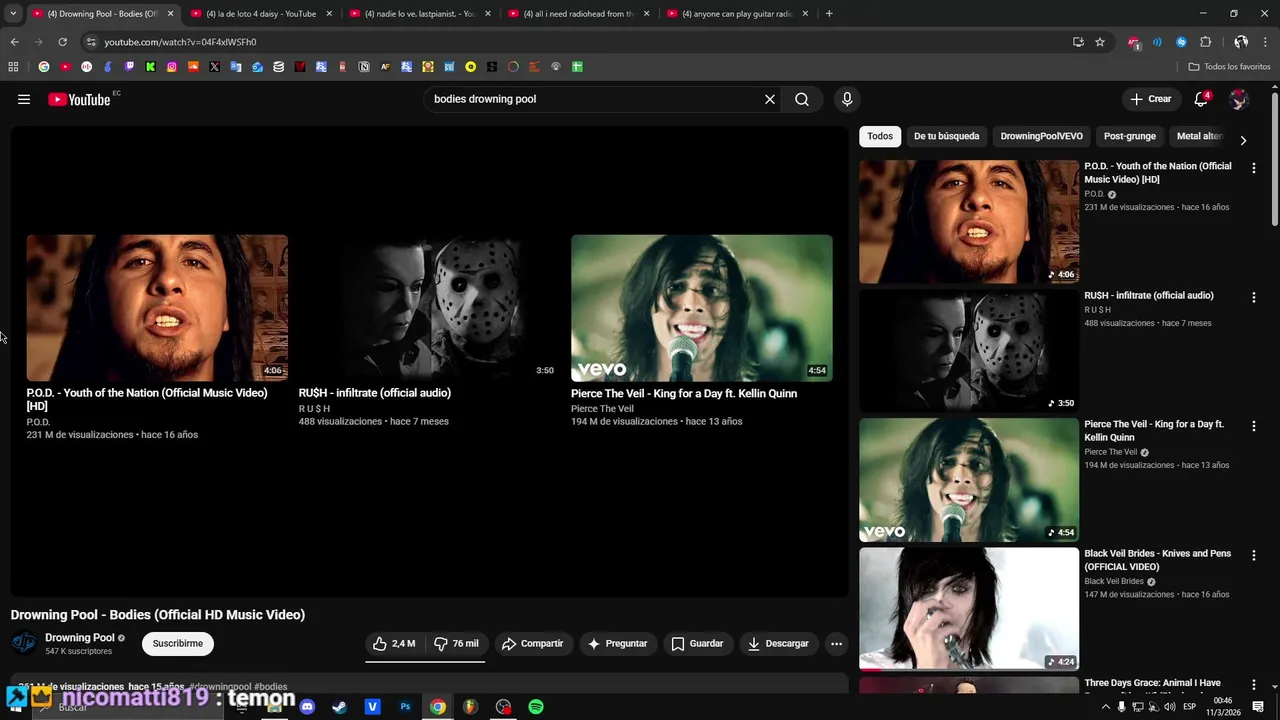This screenshot has width=1280, height=720.
Task: Click the Crear button
Action: click(x=1150, y=99)
